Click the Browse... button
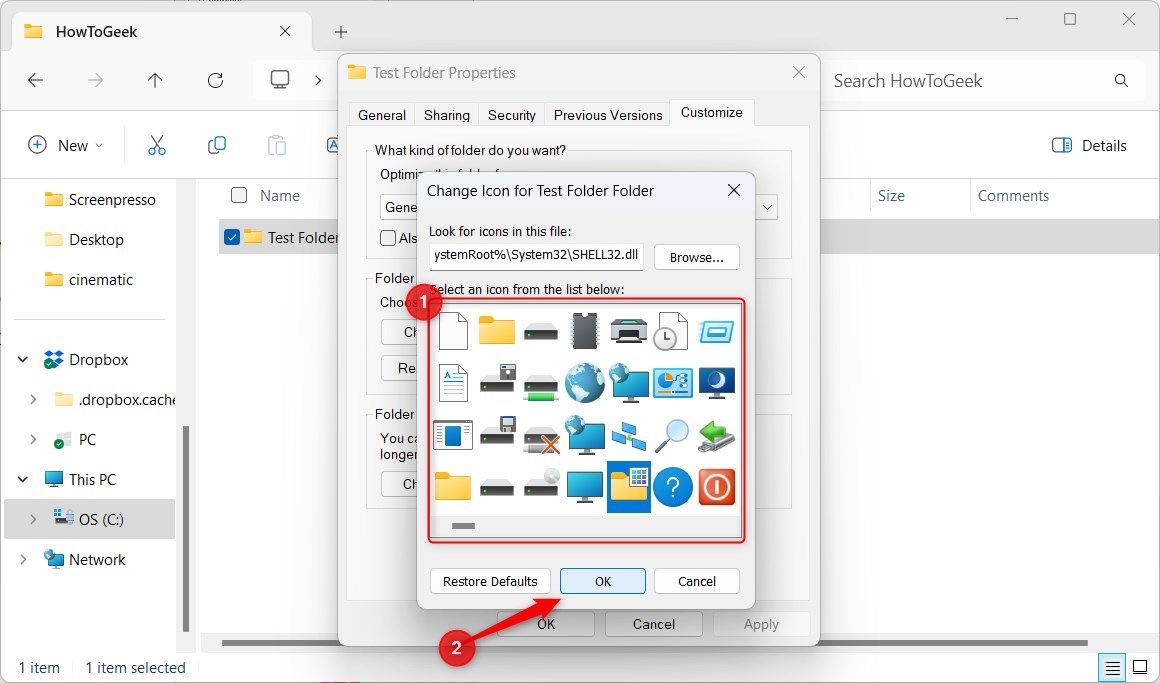Image resolution: width=1160 pixels, height=683 pixels. pyautogui.click(x=697, y=258)
